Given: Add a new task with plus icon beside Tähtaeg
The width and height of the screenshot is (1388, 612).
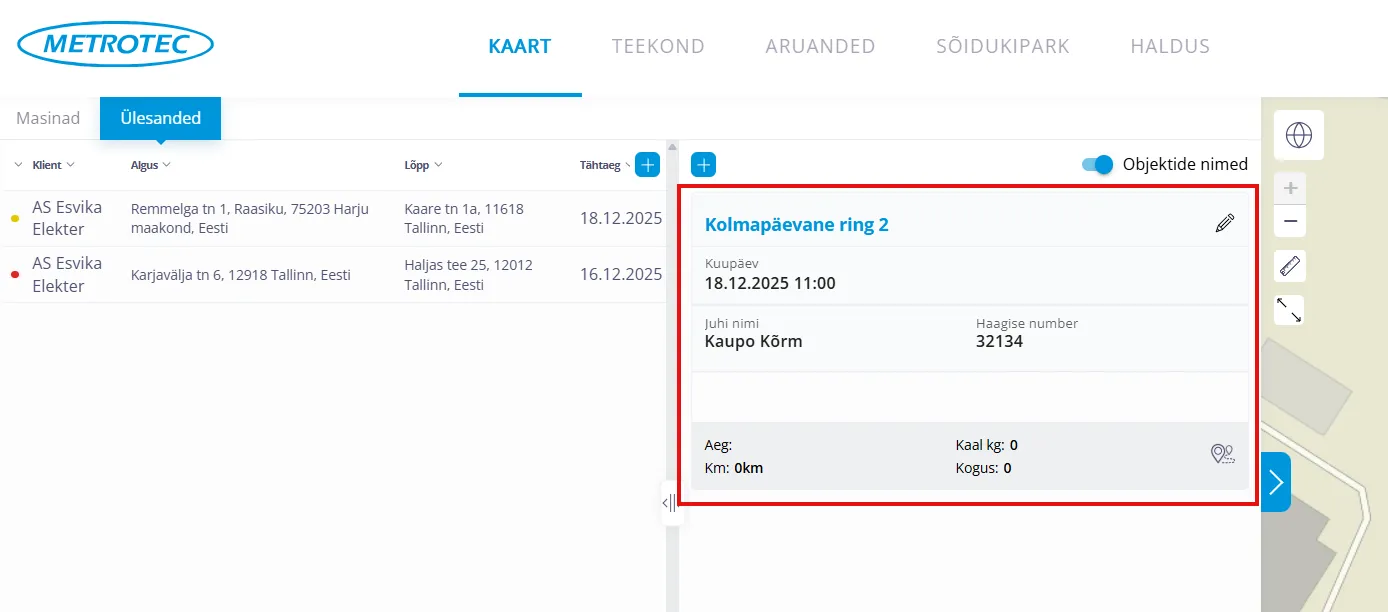Looking at the screenshot, I should point(647,165).
